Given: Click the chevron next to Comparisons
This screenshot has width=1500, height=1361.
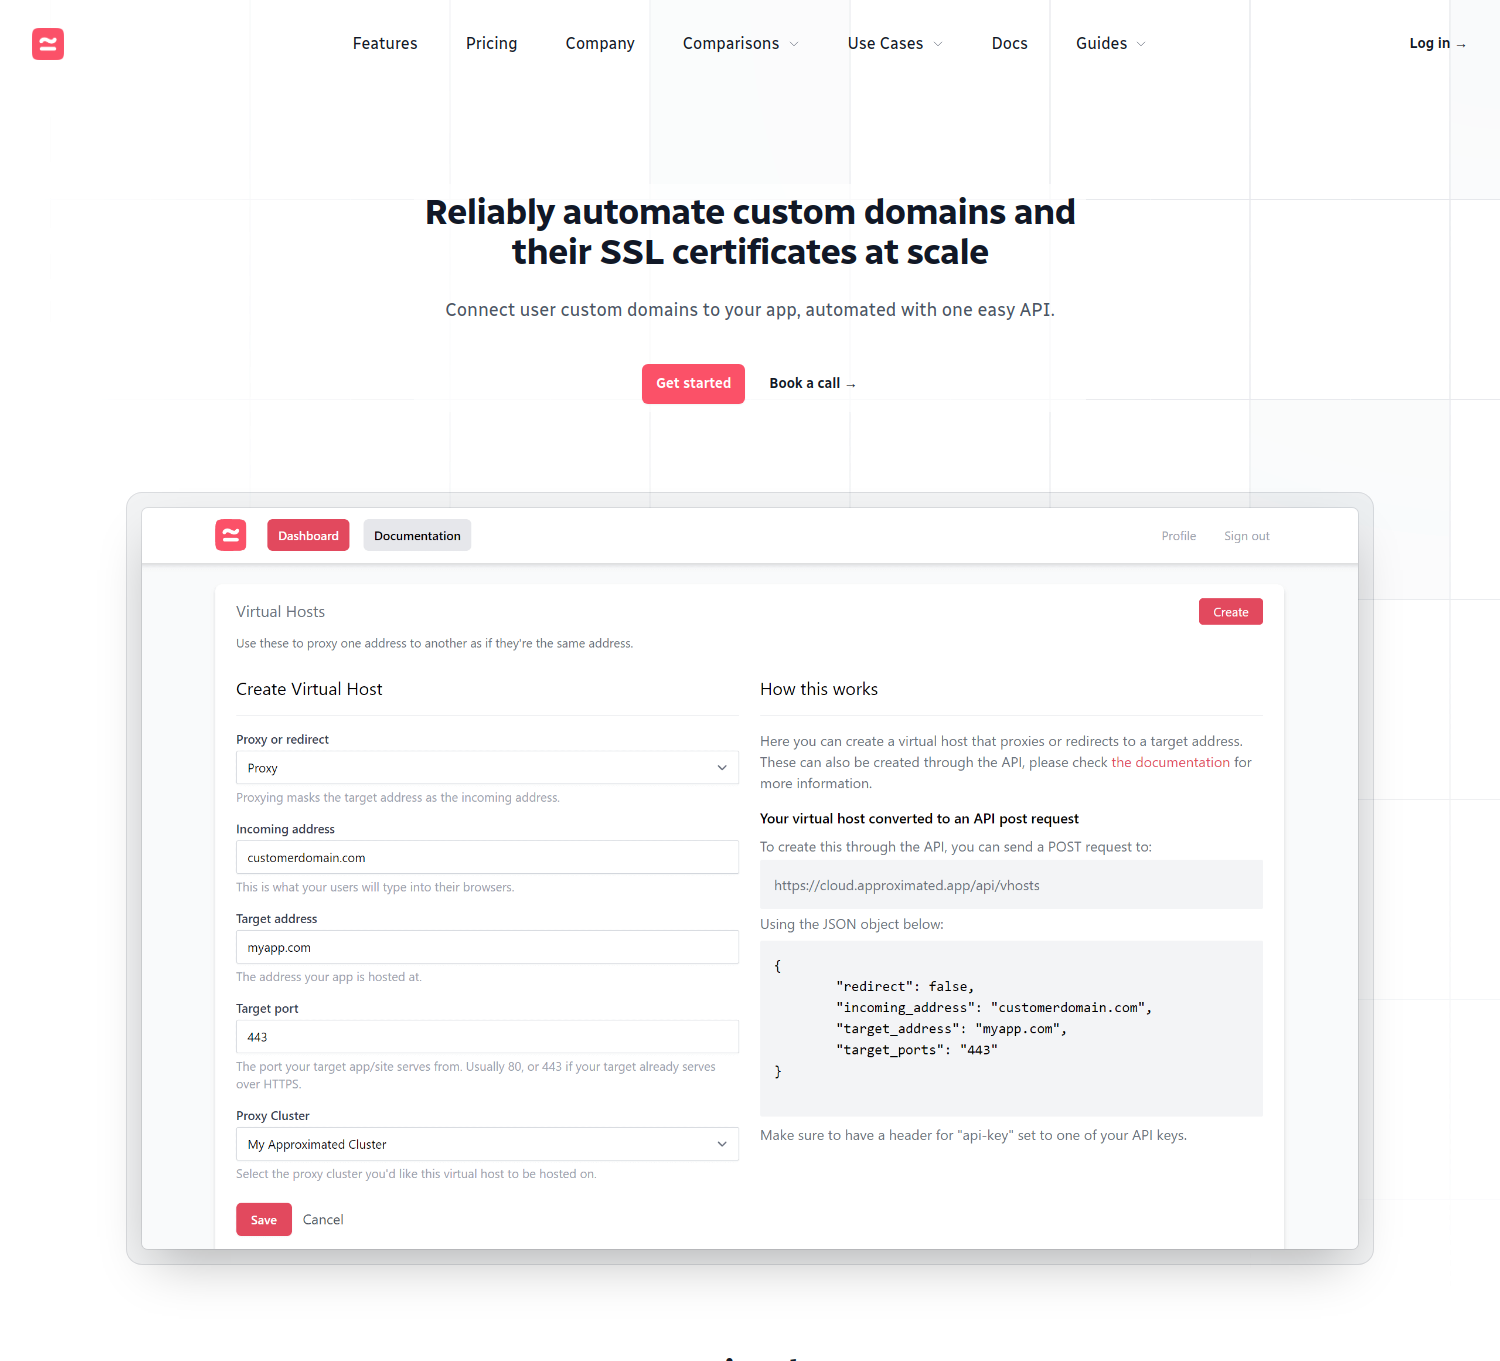Looking at the screenshot, I should click(794, 44).
